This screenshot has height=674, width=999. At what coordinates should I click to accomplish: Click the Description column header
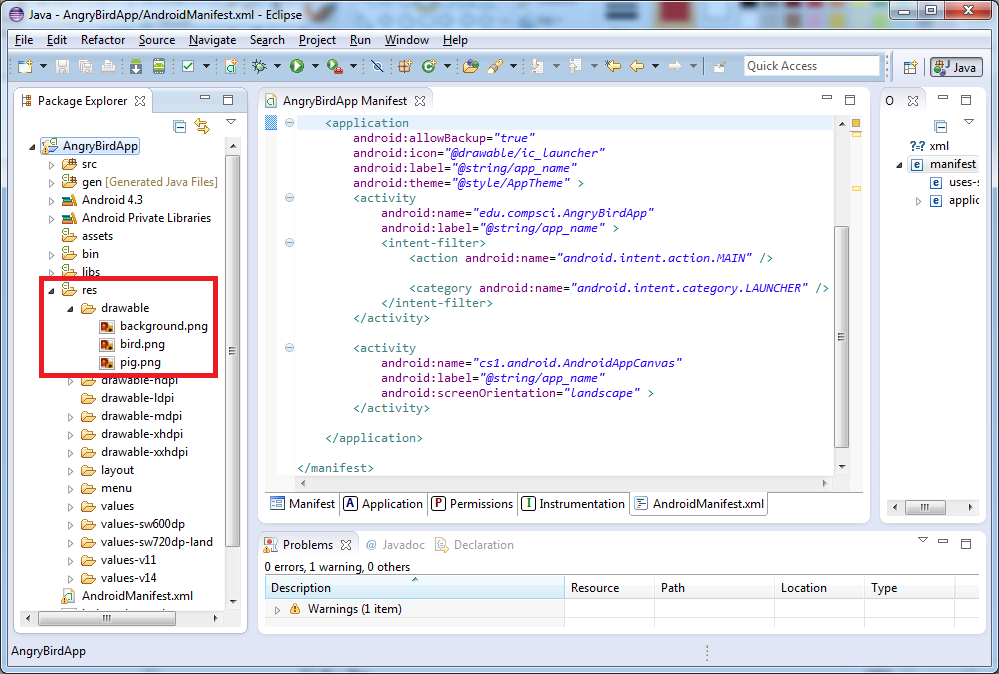point(300,588)
